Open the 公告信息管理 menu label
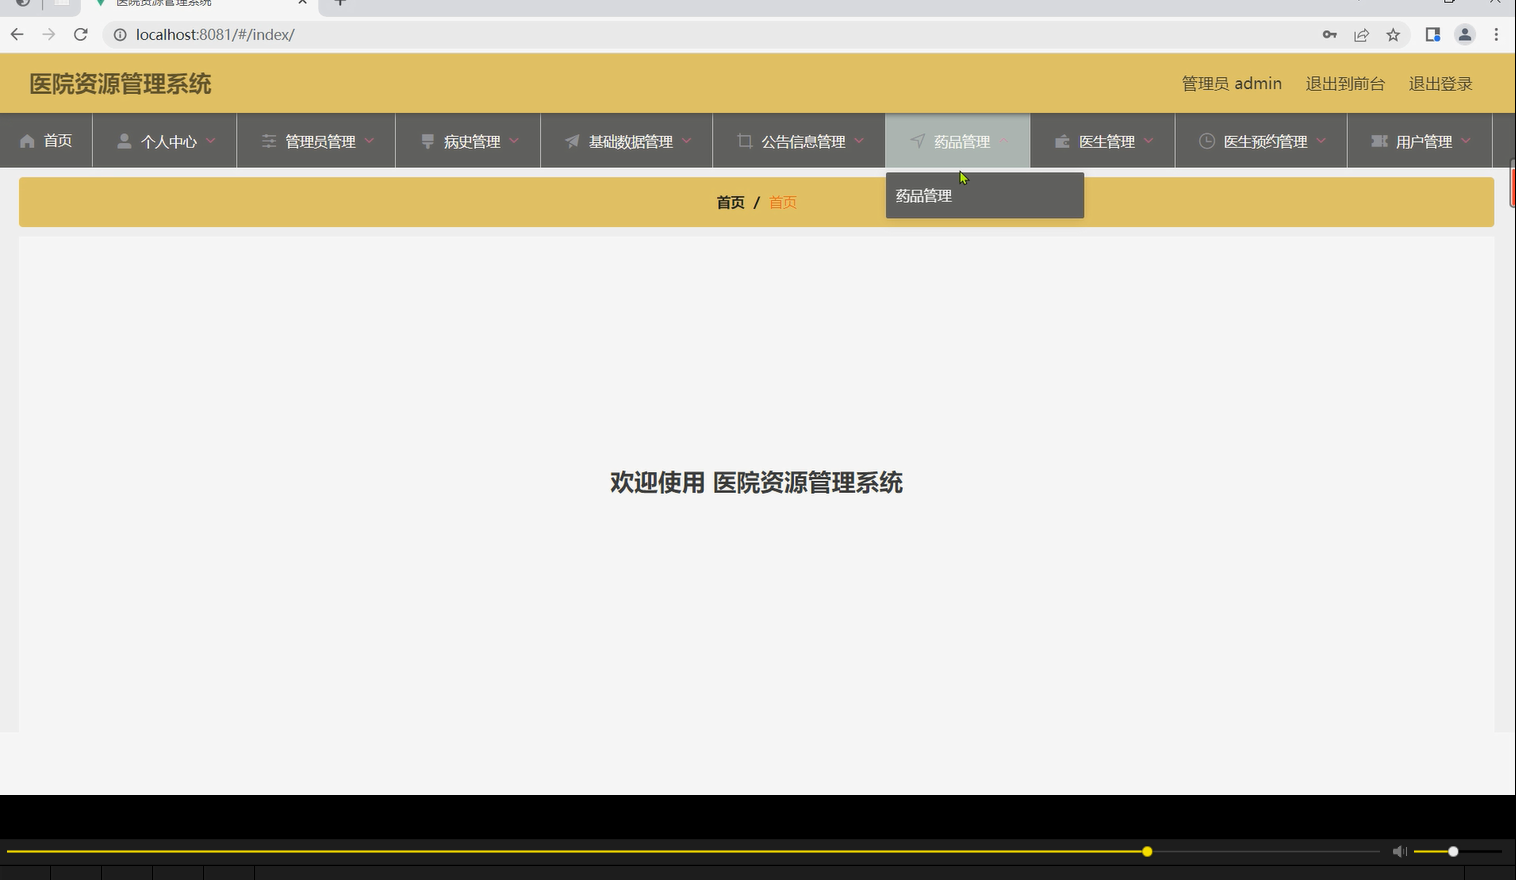This screenshot has width=1516, height=880. click(803, 142)
